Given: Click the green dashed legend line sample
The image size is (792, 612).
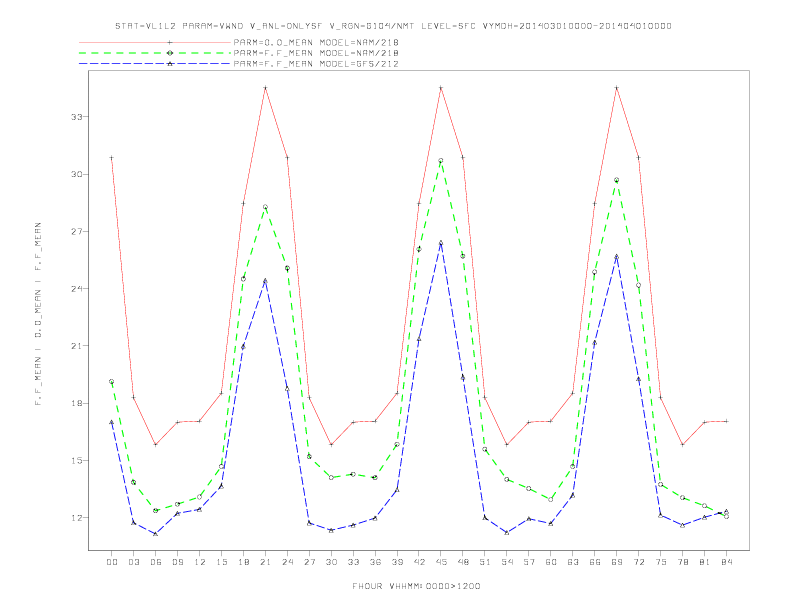Looking at the screenshot, I should pos(155,53).
